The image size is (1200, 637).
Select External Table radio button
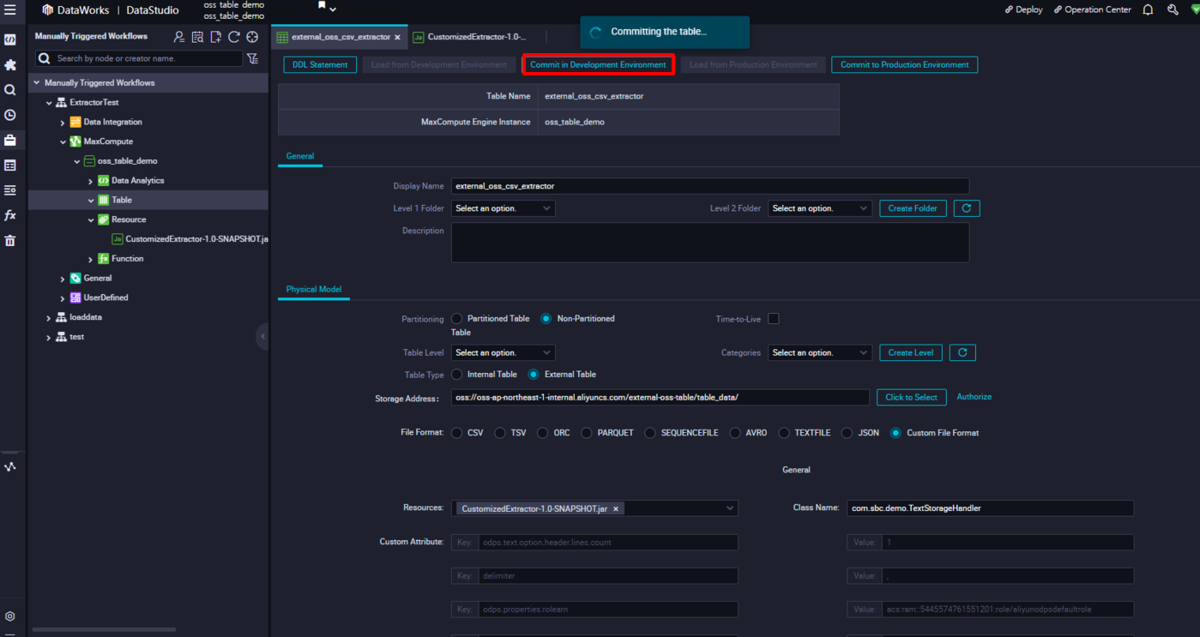tap(534, 374)
